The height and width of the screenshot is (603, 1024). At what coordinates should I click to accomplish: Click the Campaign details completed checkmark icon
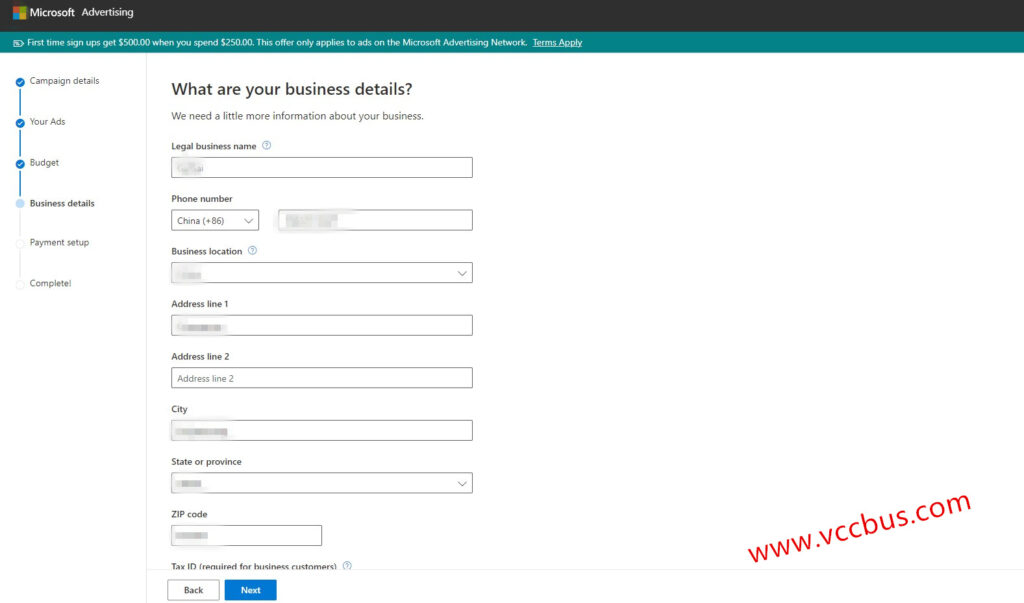[x=20, y=82]
